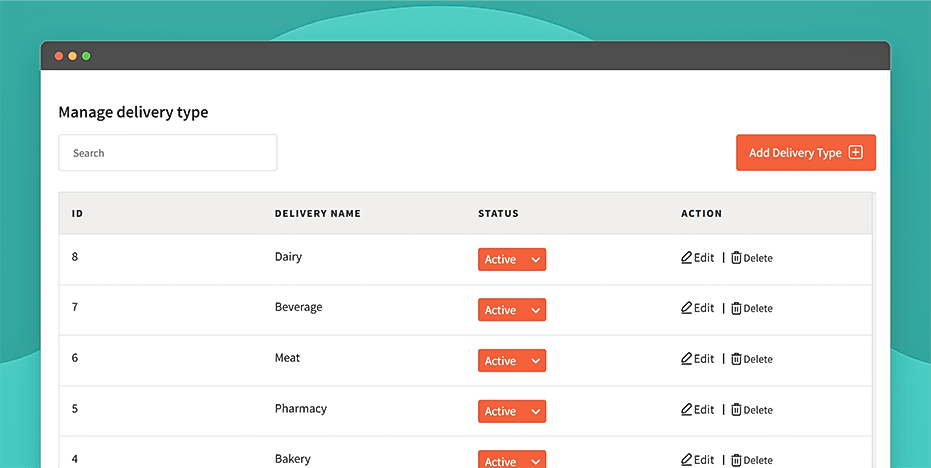
Task: Click the ID column header
Action: pyautogui.click(x=77, y=213)
